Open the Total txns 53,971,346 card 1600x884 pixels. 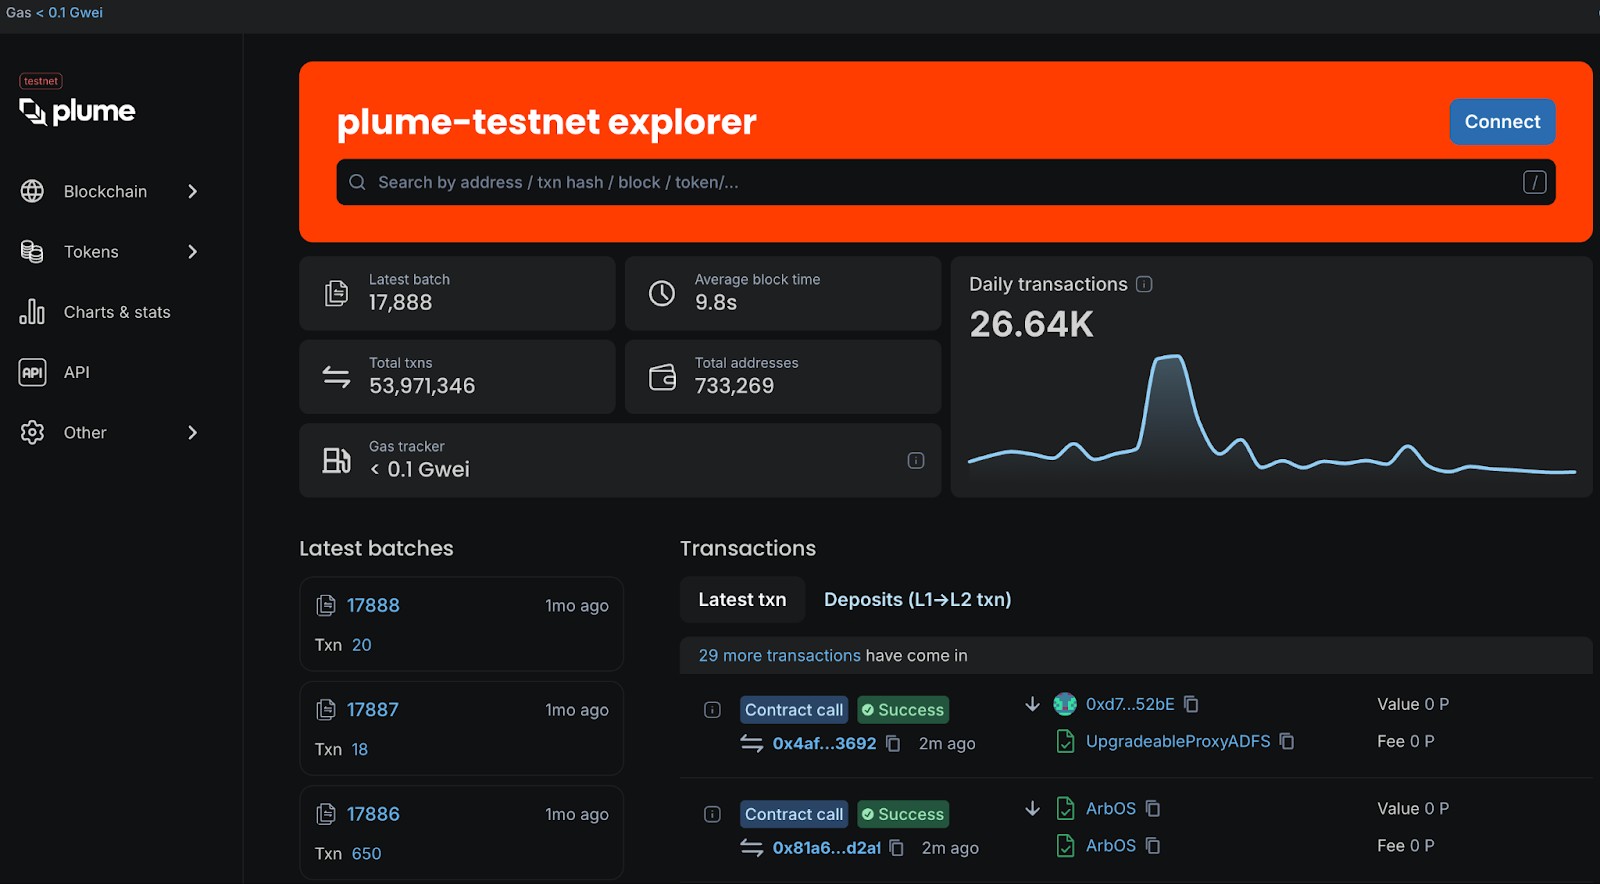coord(457,377)
